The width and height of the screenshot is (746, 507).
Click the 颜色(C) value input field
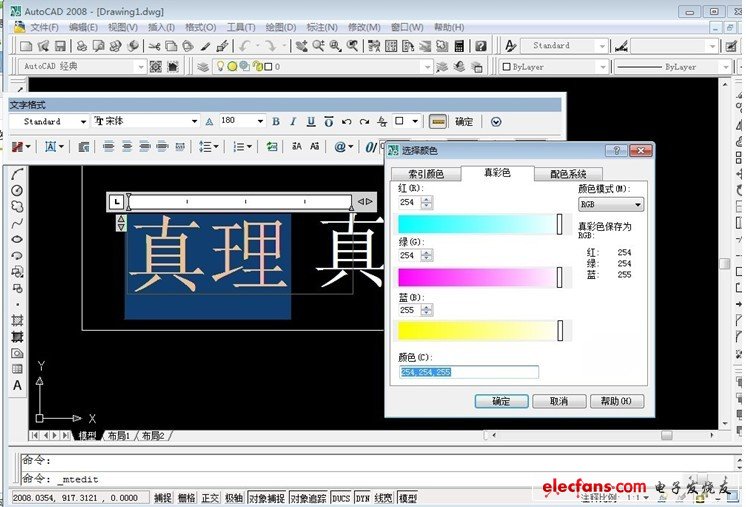tap(468, 372)
